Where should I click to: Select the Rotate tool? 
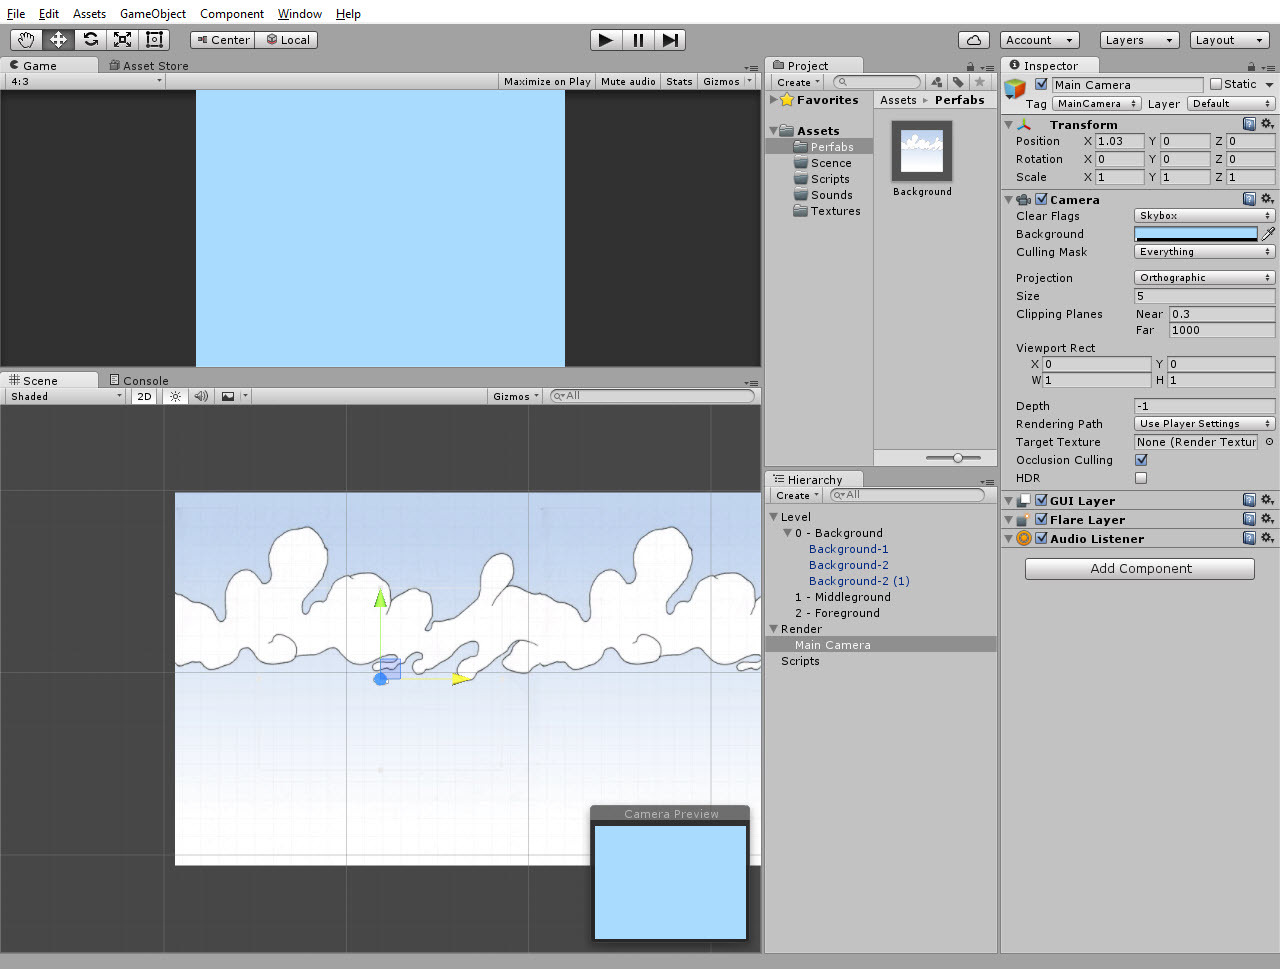pos(90,40)
